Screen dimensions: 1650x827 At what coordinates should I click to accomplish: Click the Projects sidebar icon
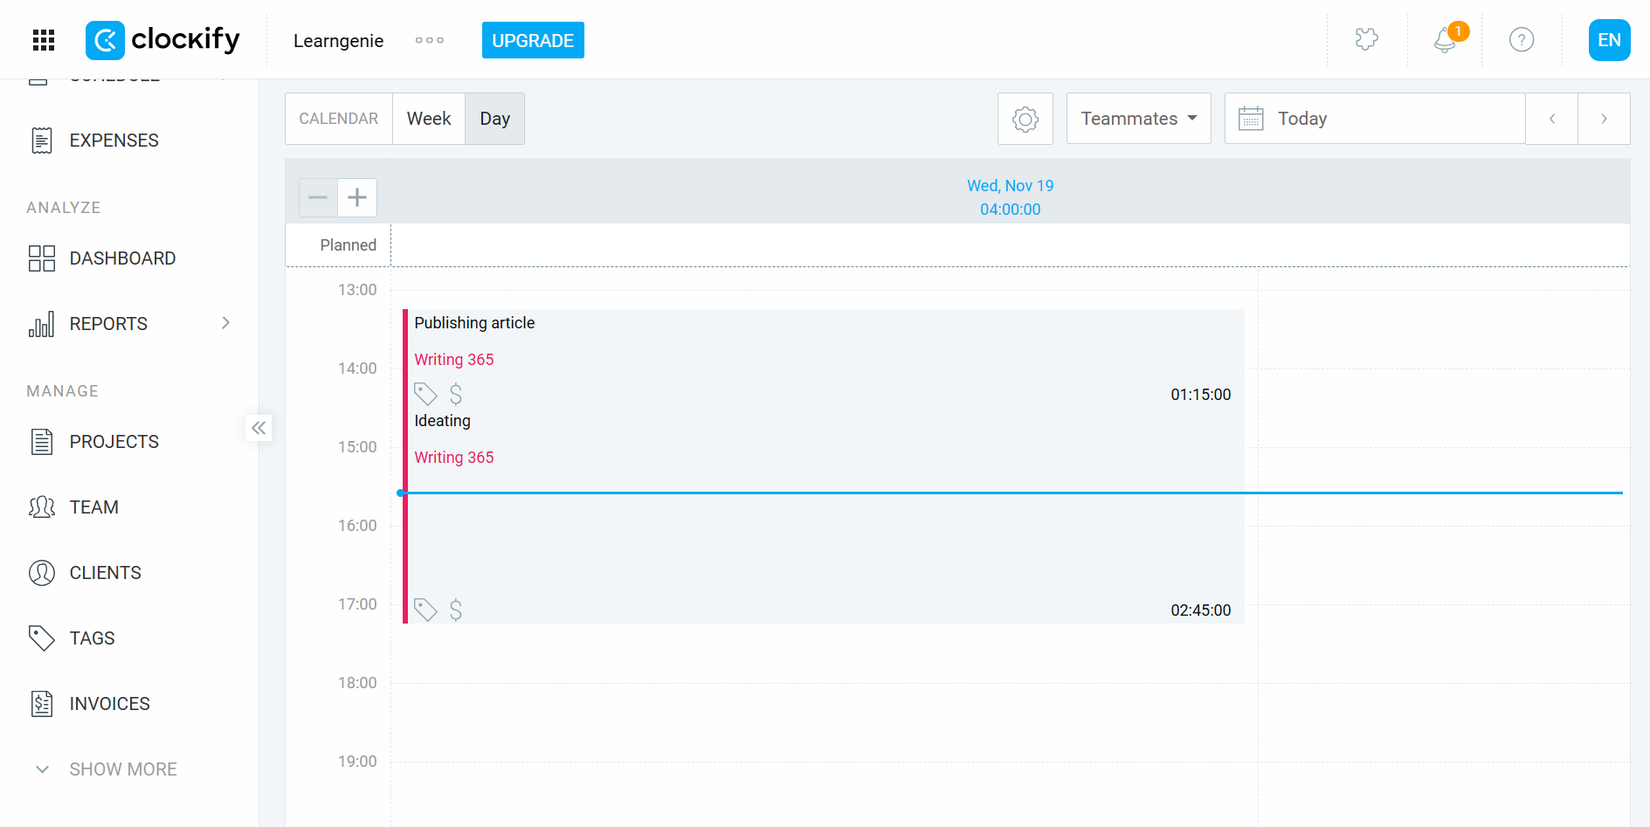point(41,442)
